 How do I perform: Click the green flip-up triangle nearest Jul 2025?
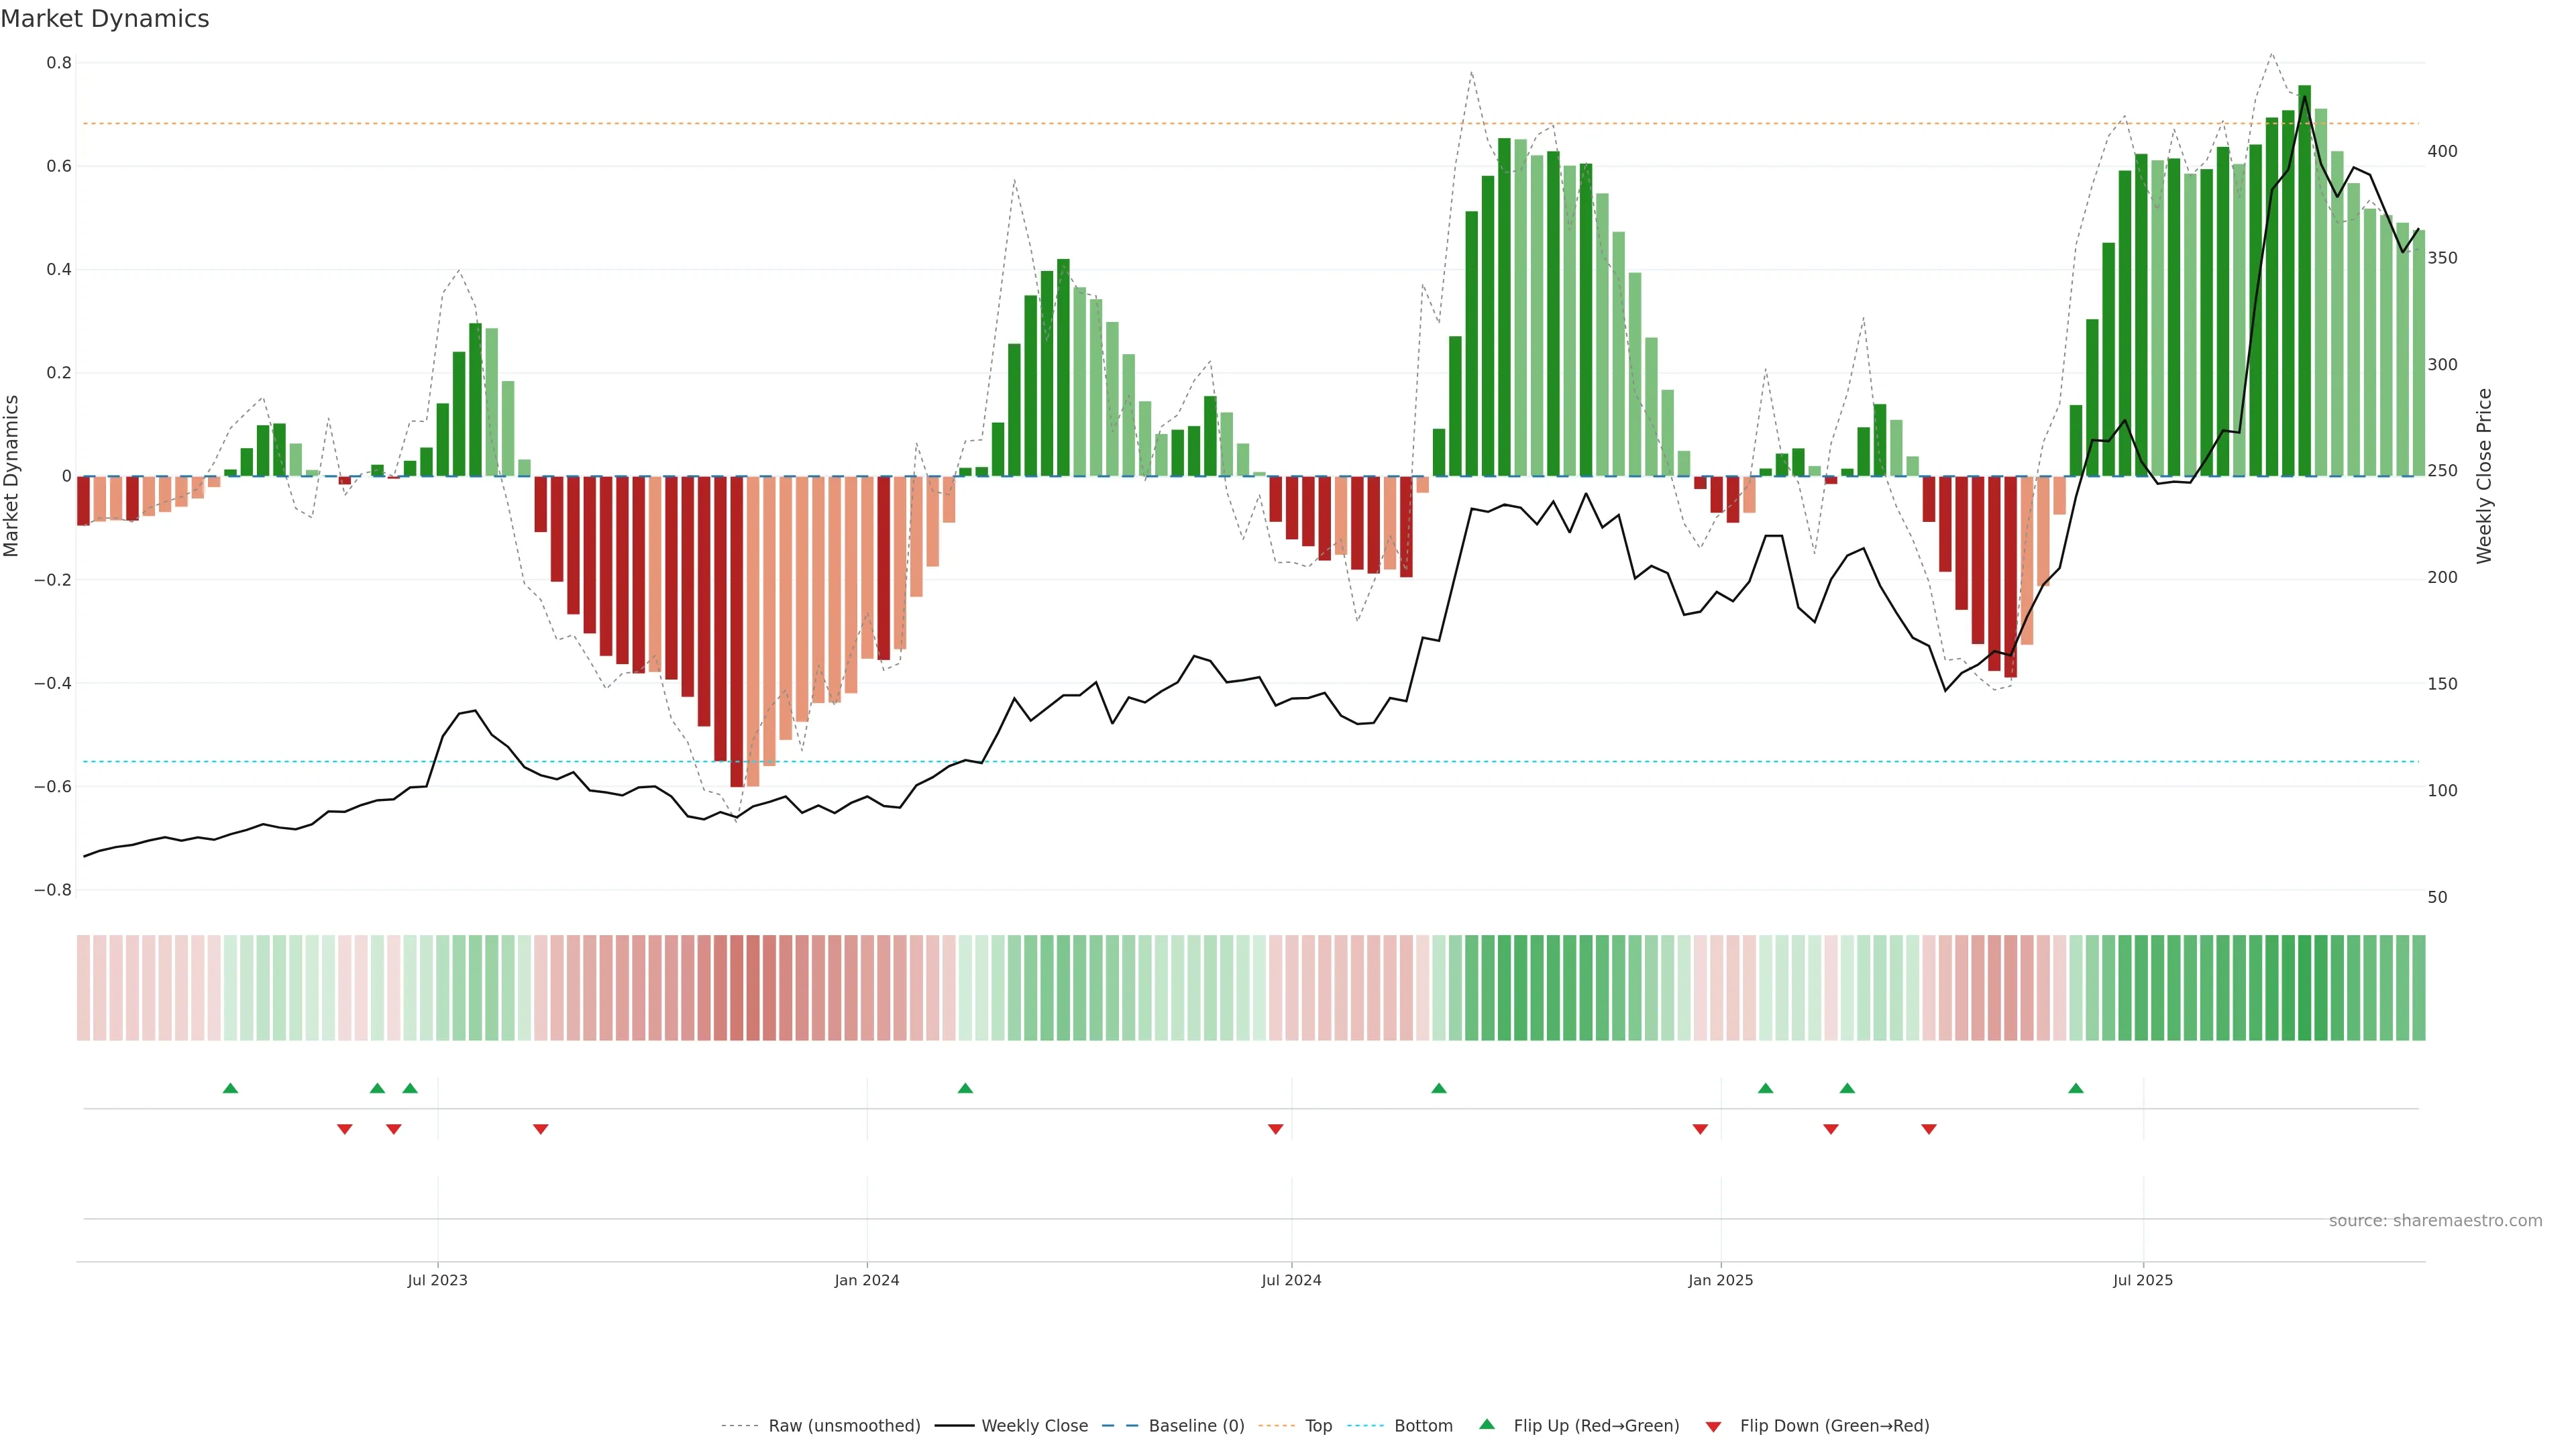click(x=2076, y=1088)
